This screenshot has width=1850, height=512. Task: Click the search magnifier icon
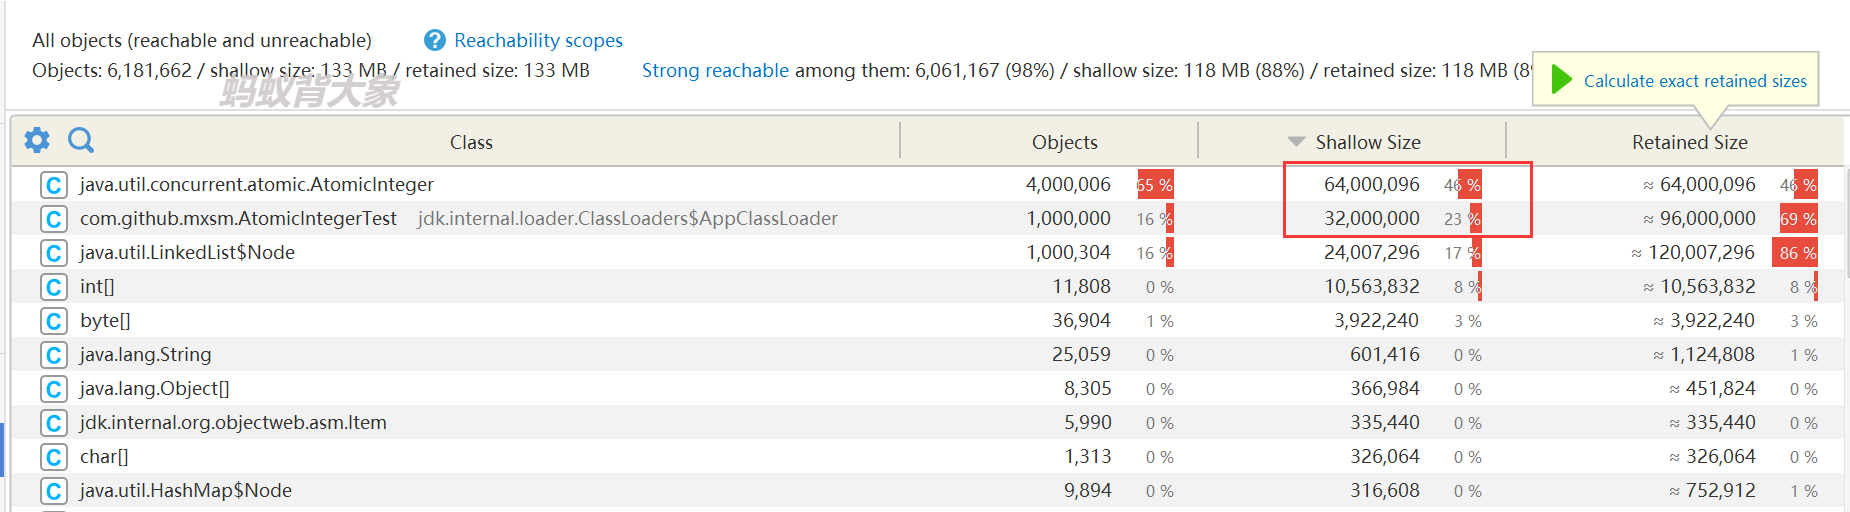81,140
